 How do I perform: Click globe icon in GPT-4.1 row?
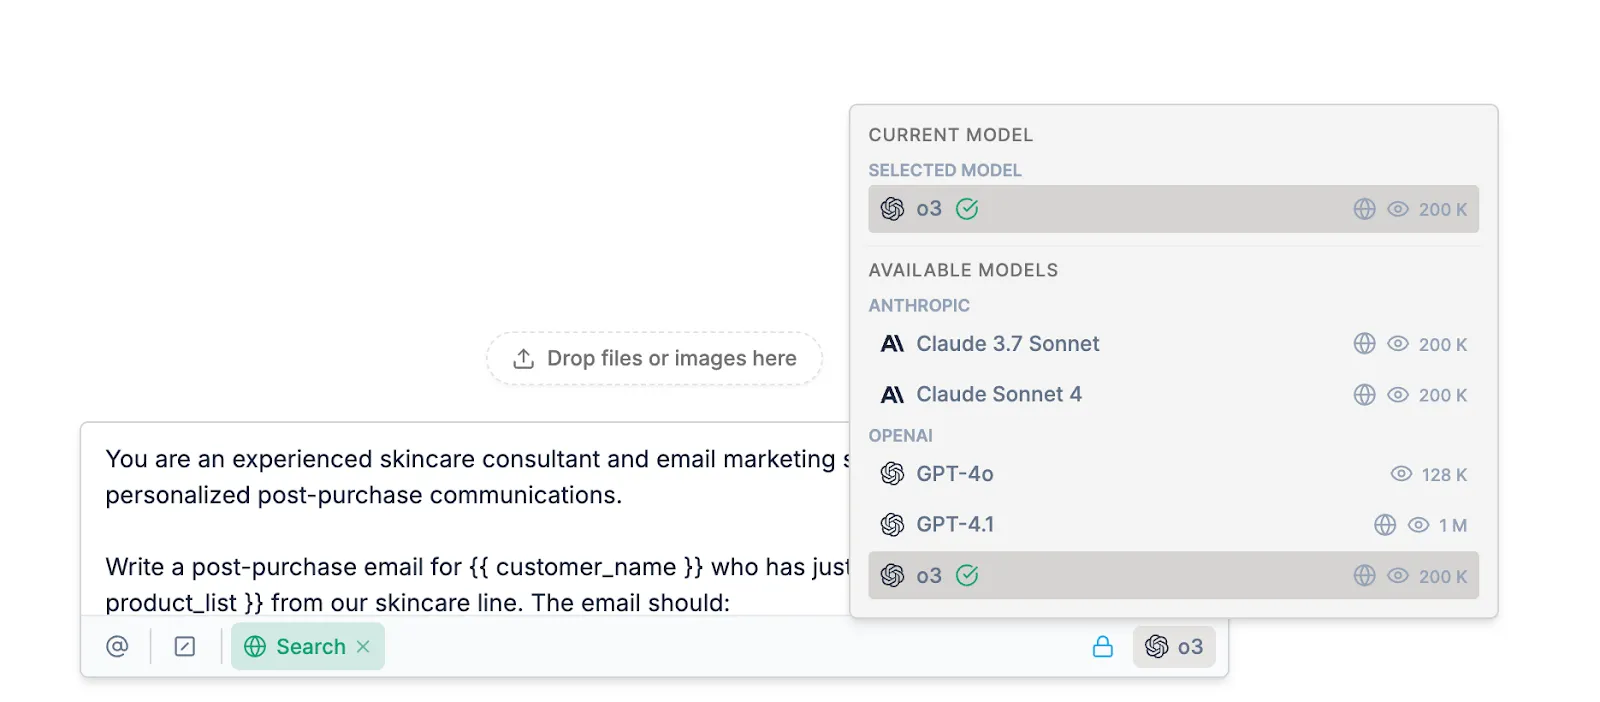coord(1385,525)
